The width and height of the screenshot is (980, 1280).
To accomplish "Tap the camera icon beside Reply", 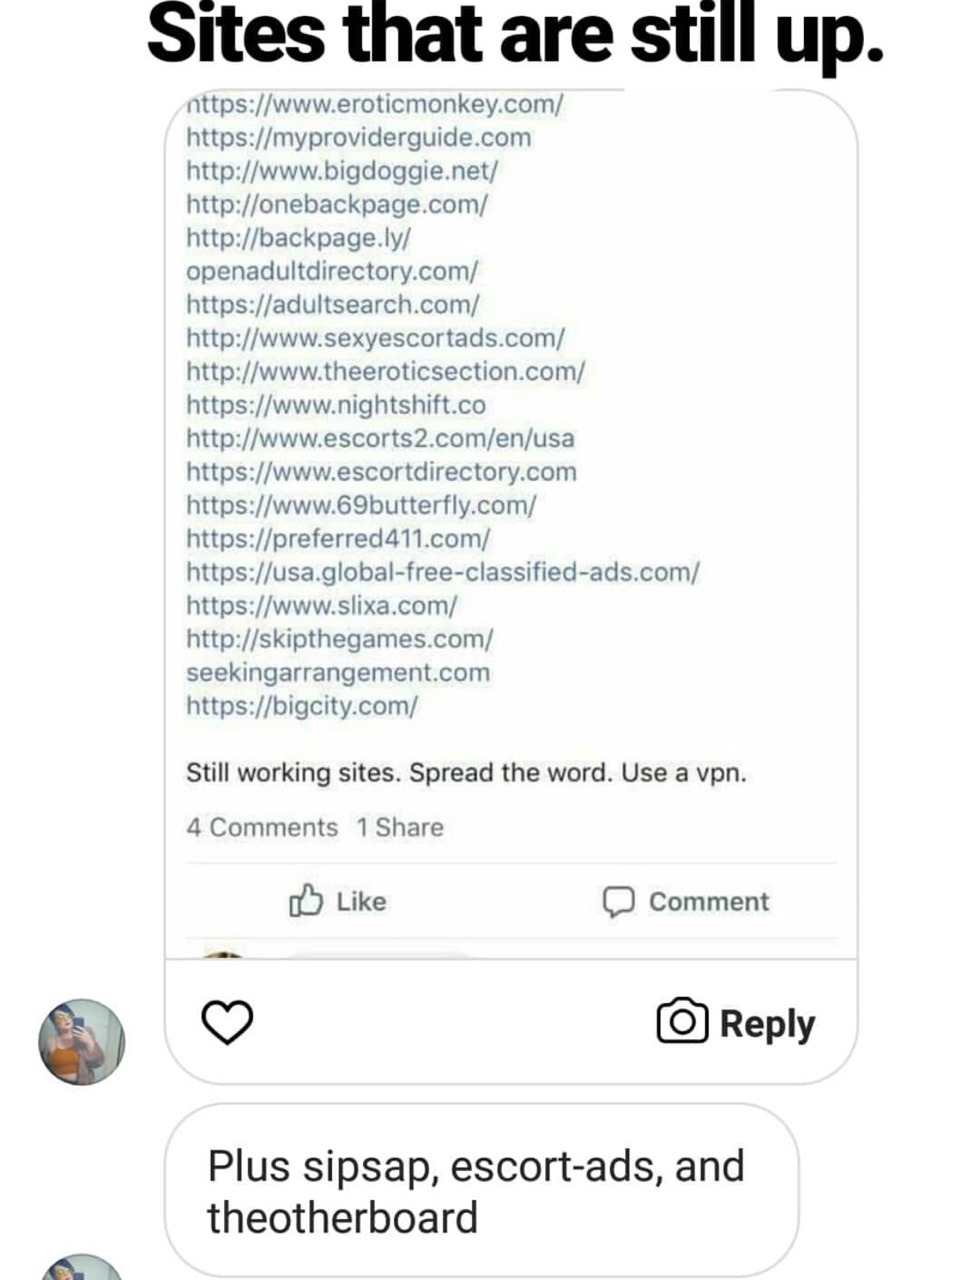I will [682, 1021].
